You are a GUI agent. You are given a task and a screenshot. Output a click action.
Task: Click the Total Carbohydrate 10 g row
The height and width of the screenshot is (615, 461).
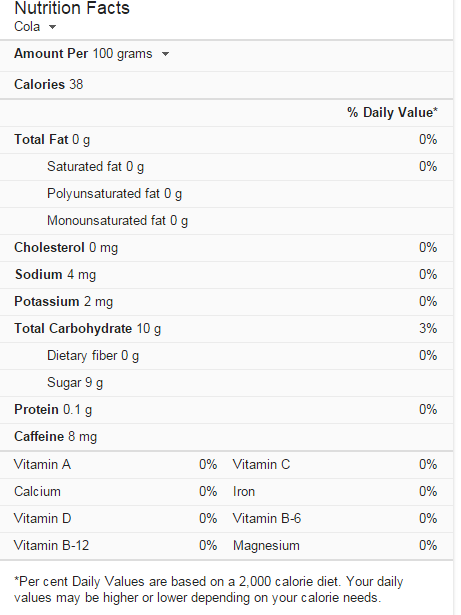(226, 329)
